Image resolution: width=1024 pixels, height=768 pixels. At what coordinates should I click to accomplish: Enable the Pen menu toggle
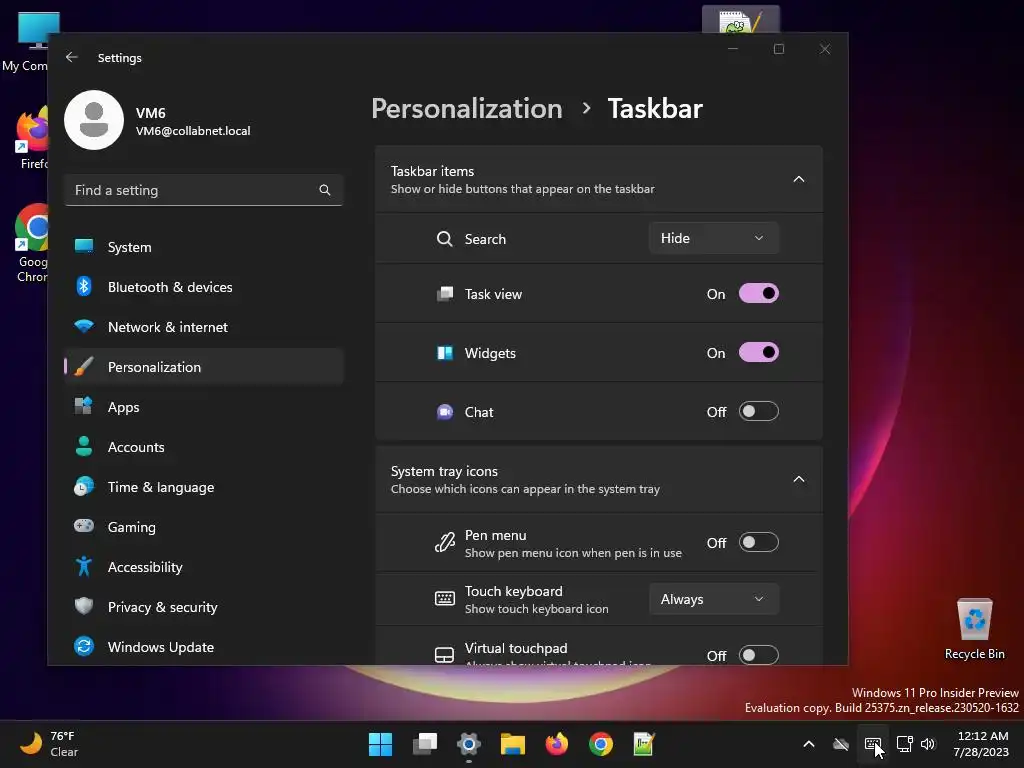pyautogui.click(x=759, y=543)
